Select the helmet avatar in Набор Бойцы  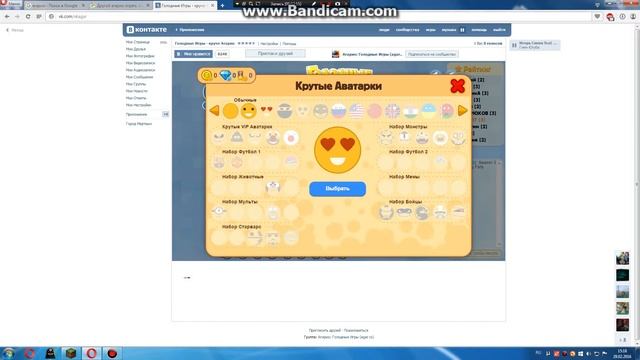[x=386, y=212]
